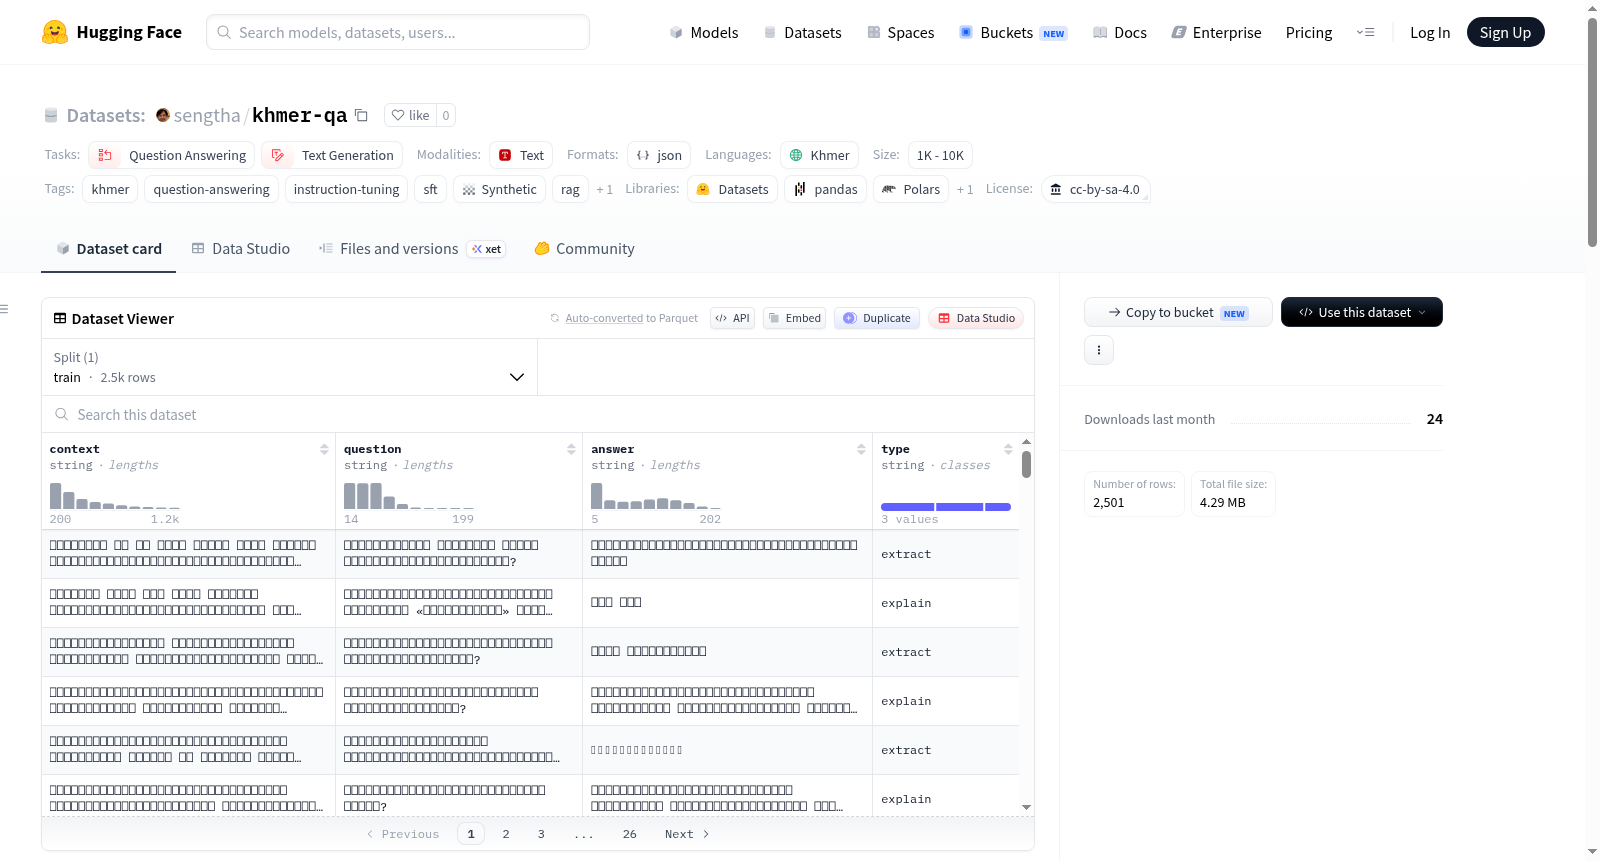Click the 1K - 10K size tag
This screenshot has width=1600, height=861.
click(940, 155)
